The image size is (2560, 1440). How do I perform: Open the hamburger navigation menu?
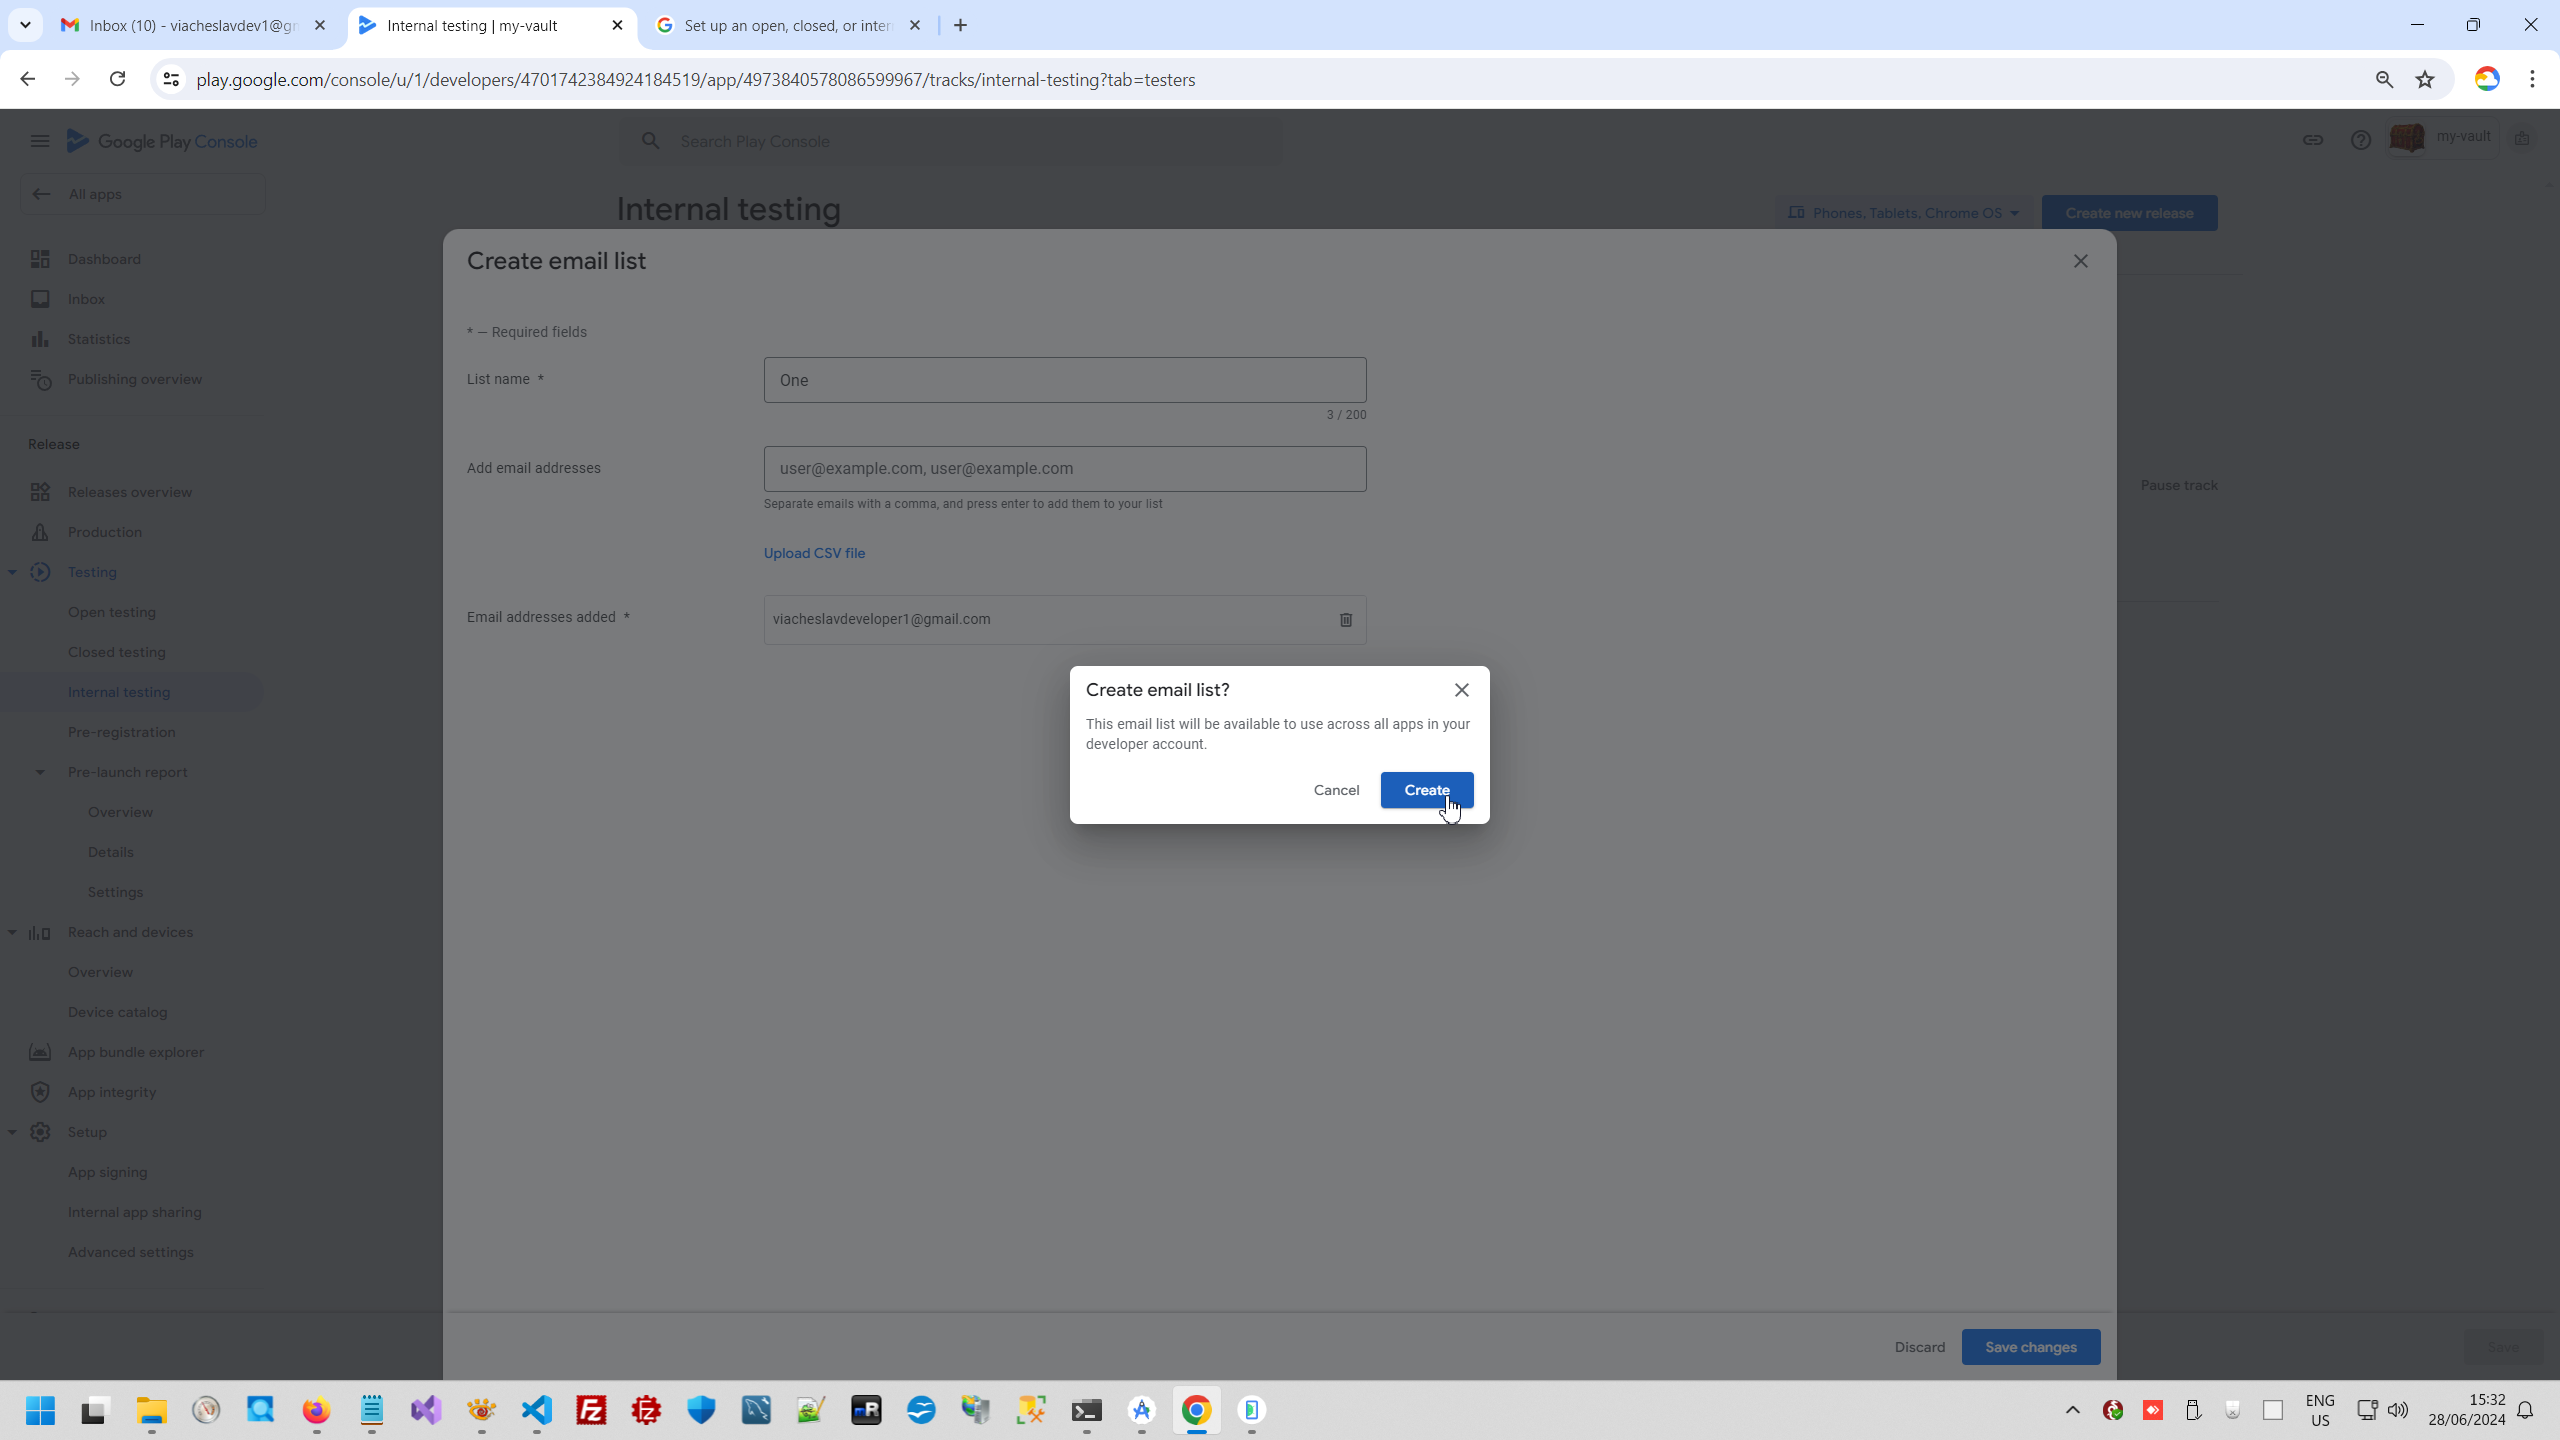coord(39,141)
